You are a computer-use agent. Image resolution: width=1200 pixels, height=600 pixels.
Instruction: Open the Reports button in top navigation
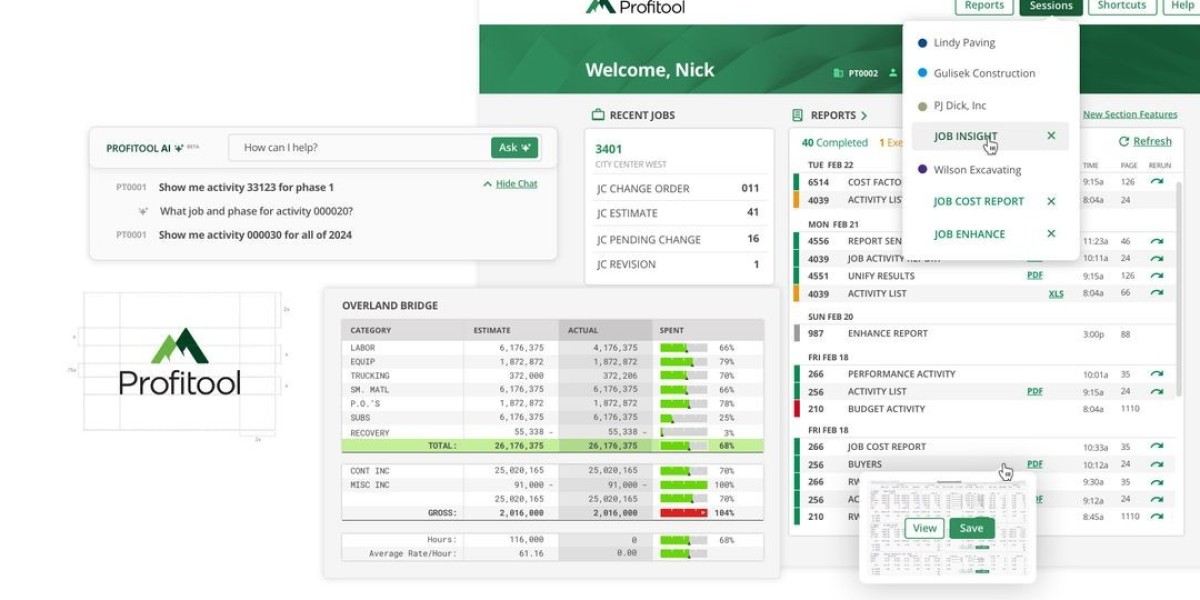coord(984,6)
